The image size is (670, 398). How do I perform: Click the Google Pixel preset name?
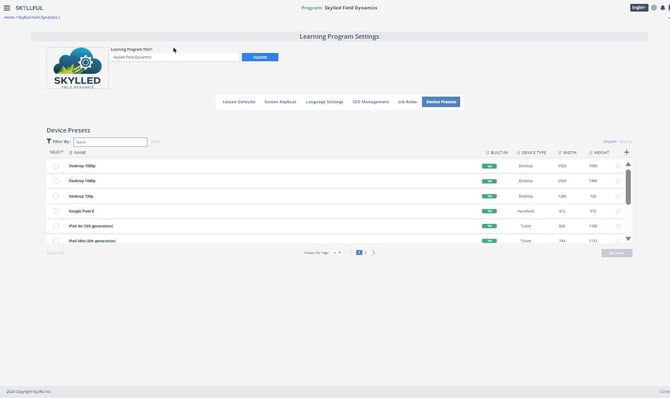click(81, 211)
